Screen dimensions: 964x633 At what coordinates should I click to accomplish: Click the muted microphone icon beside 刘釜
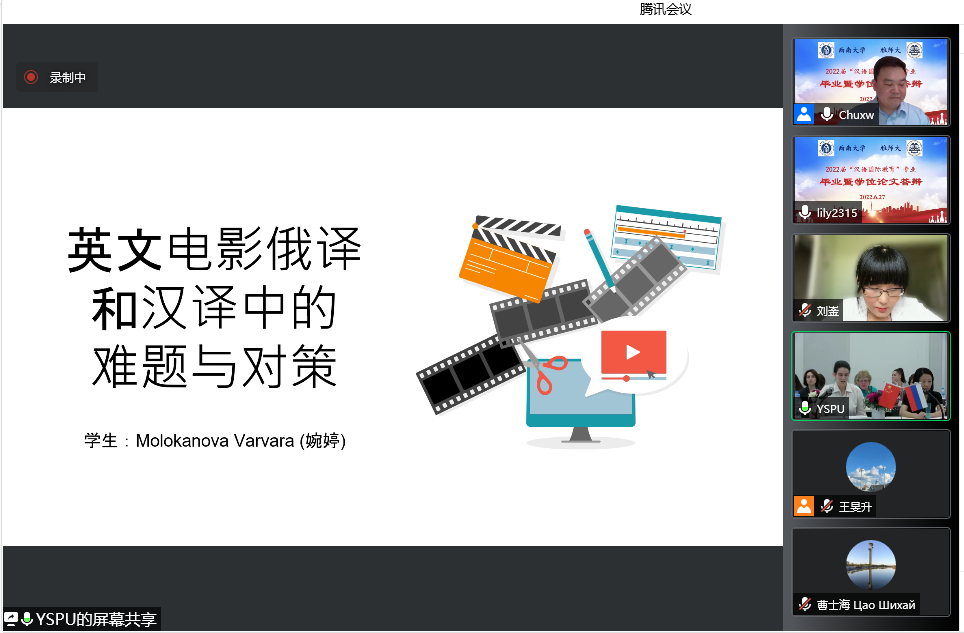(805, 311)
